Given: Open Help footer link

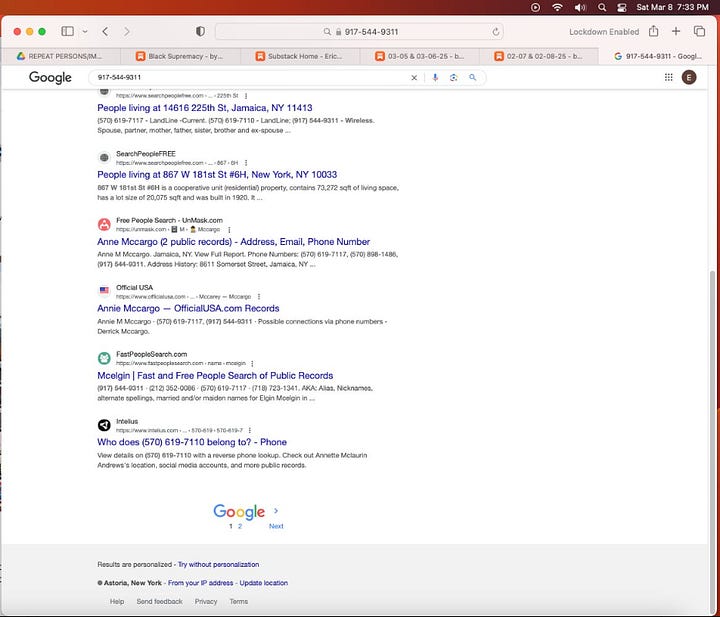Looking at the screenshot, I should coord(117,601).
